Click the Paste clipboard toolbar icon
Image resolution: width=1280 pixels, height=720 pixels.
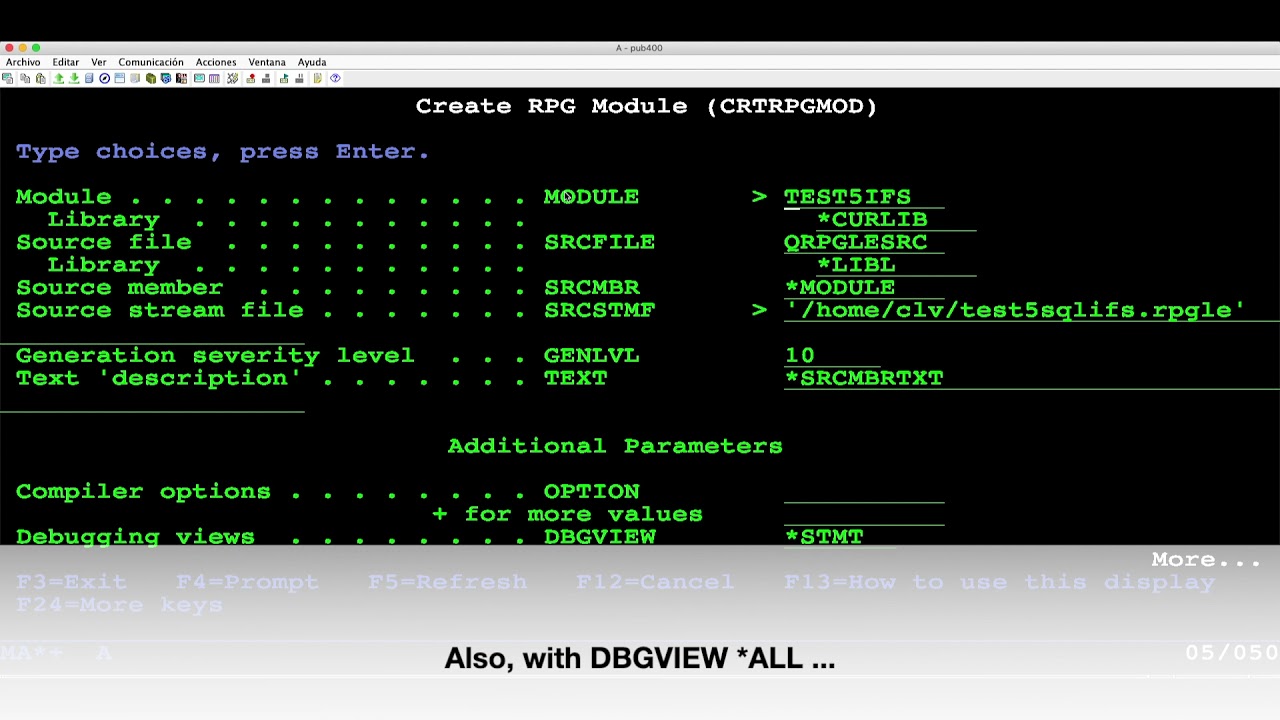[41, 78]
